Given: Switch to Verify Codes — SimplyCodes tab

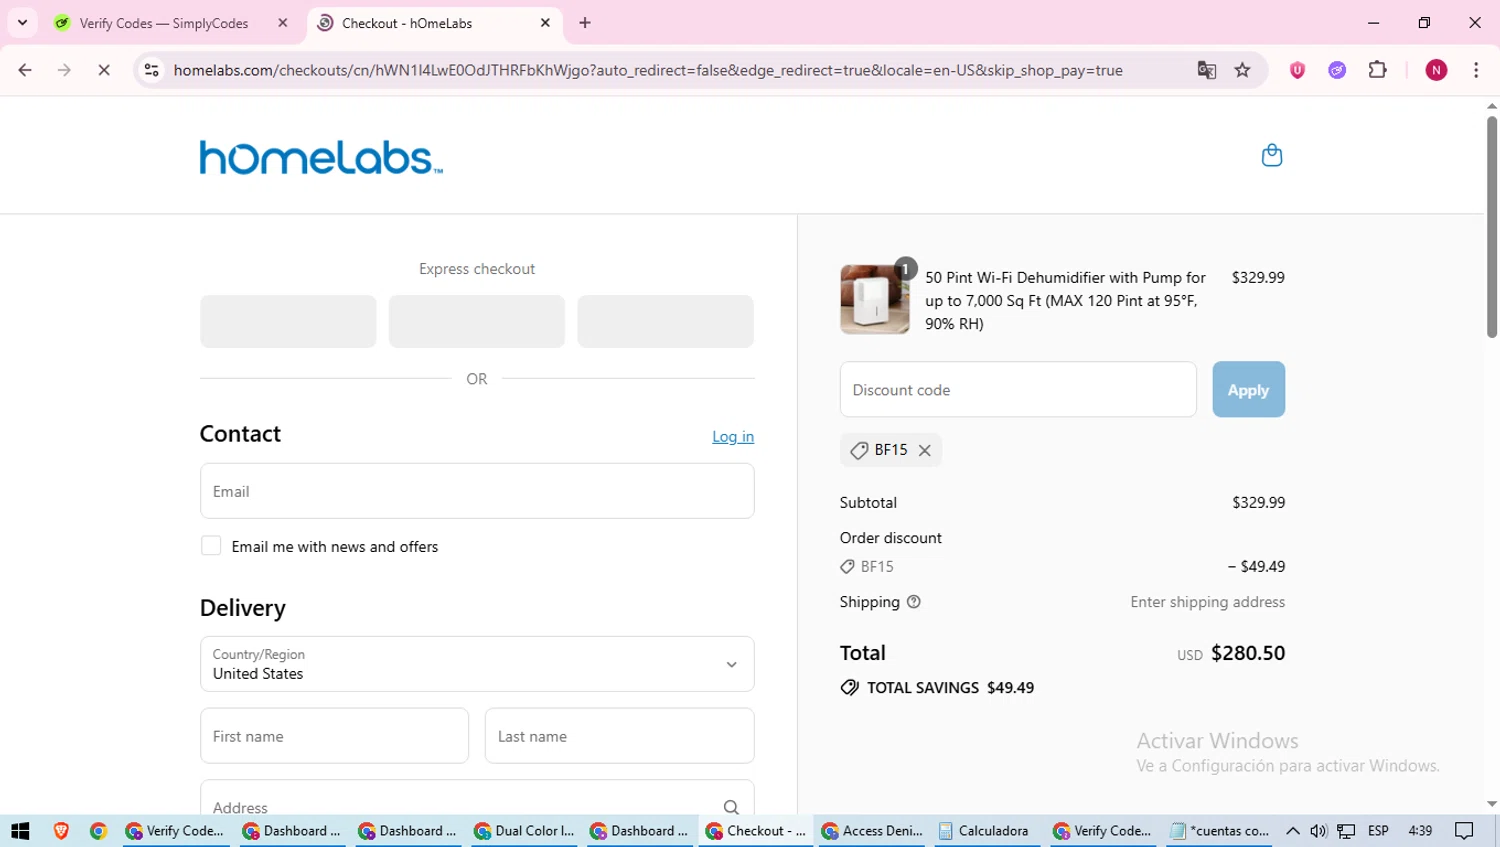Looking at the screenshot, I should coord(163,23).
